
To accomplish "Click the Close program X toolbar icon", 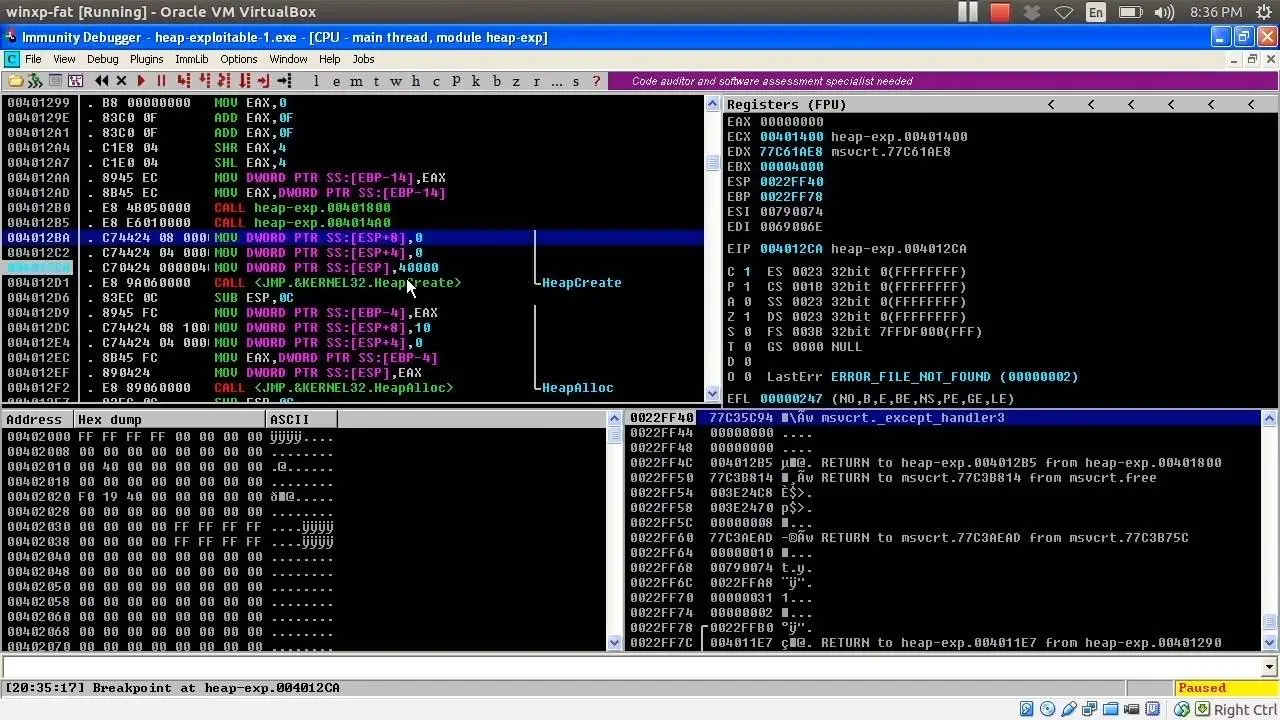I will pyautogui.click(x=121, y=81).
